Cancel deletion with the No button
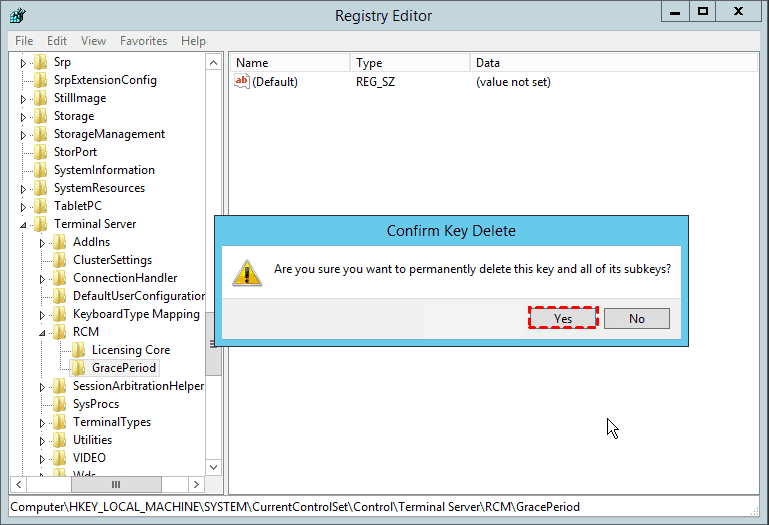The height and width of the screenshot is (525, 769). [x=637, y=318]
